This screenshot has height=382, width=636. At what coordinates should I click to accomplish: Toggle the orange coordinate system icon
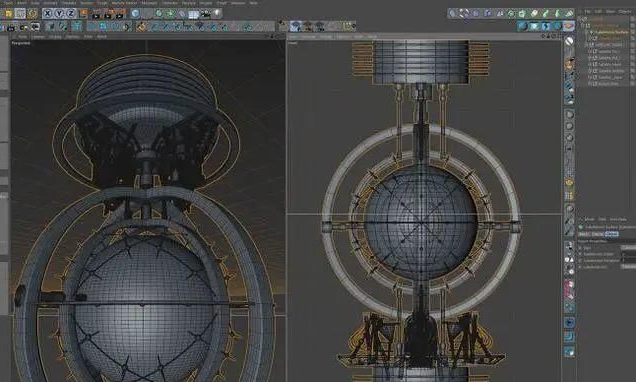tap(83, 13)
